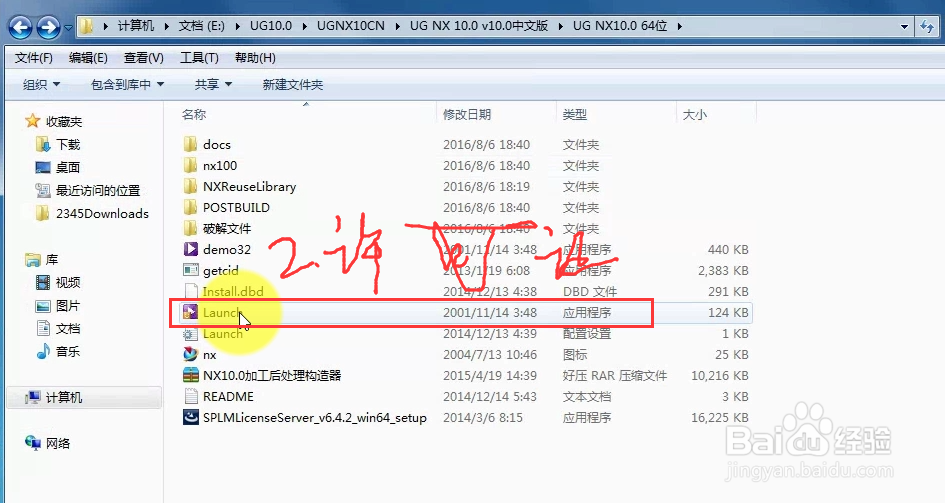The width and height of the screenshot is (945, 503).
Task: Select the docs folder icon
Action: pyautogui.click(x=190, y=144)
